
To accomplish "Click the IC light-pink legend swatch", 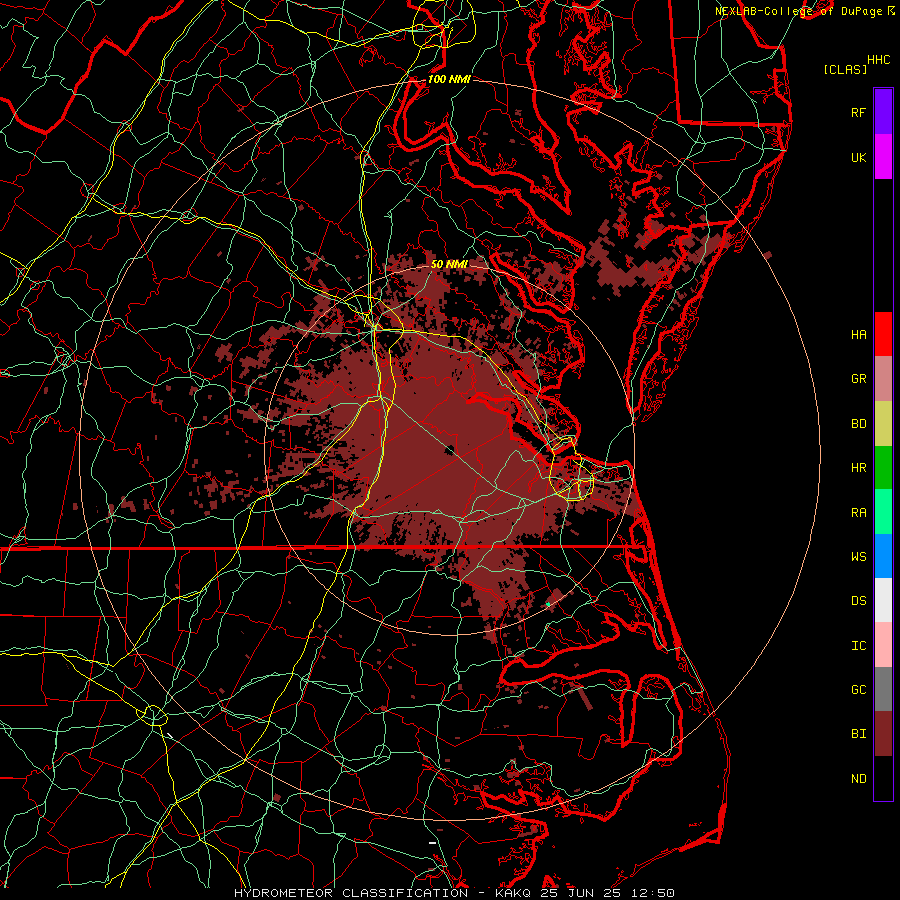I will point(883,645).
